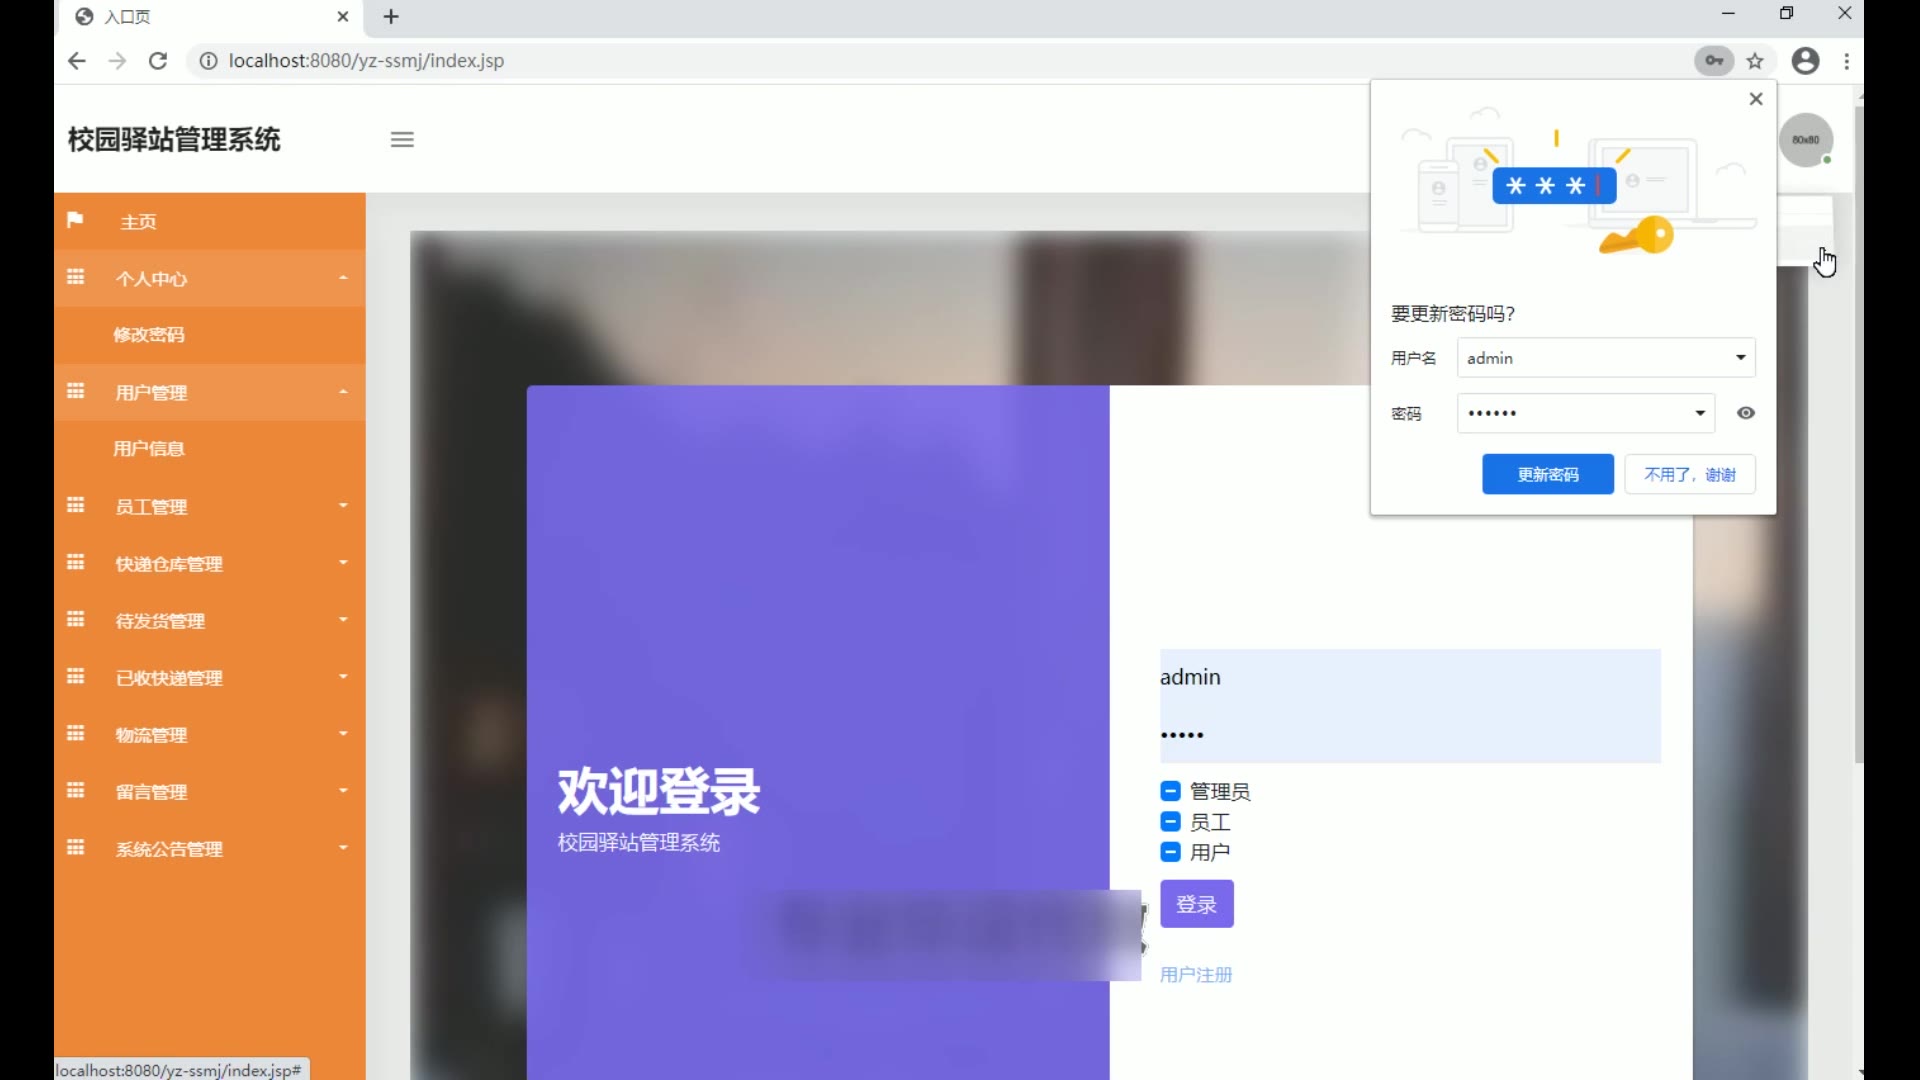
Task: Open the 密码 dropdown in the password popup
Action: coord(1700,413)
